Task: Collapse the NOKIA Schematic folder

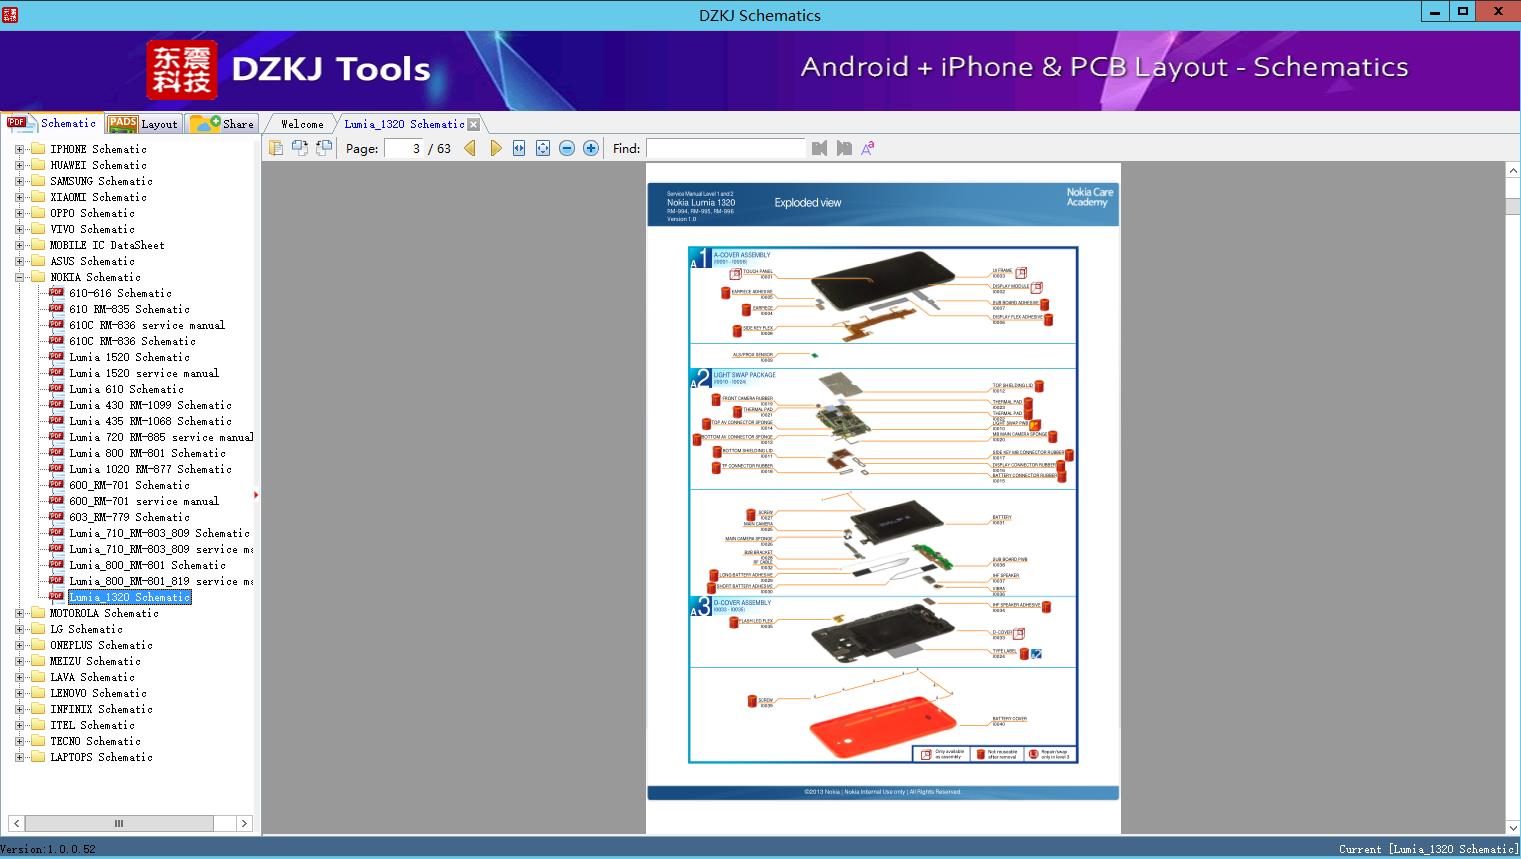Action: [19, 277]
